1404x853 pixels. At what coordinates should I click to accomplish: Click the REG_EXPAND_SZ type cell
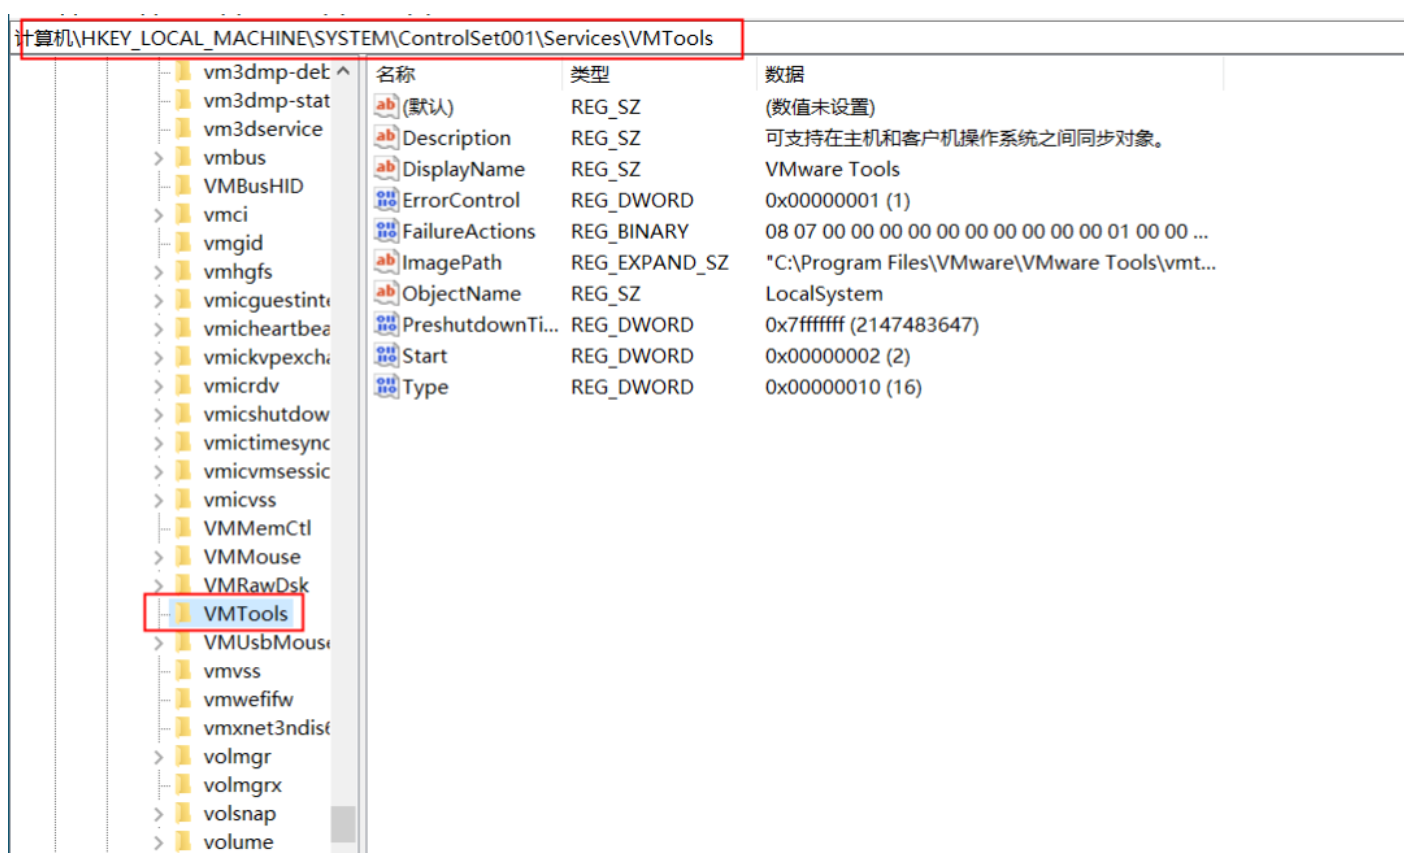pos(649,263)
